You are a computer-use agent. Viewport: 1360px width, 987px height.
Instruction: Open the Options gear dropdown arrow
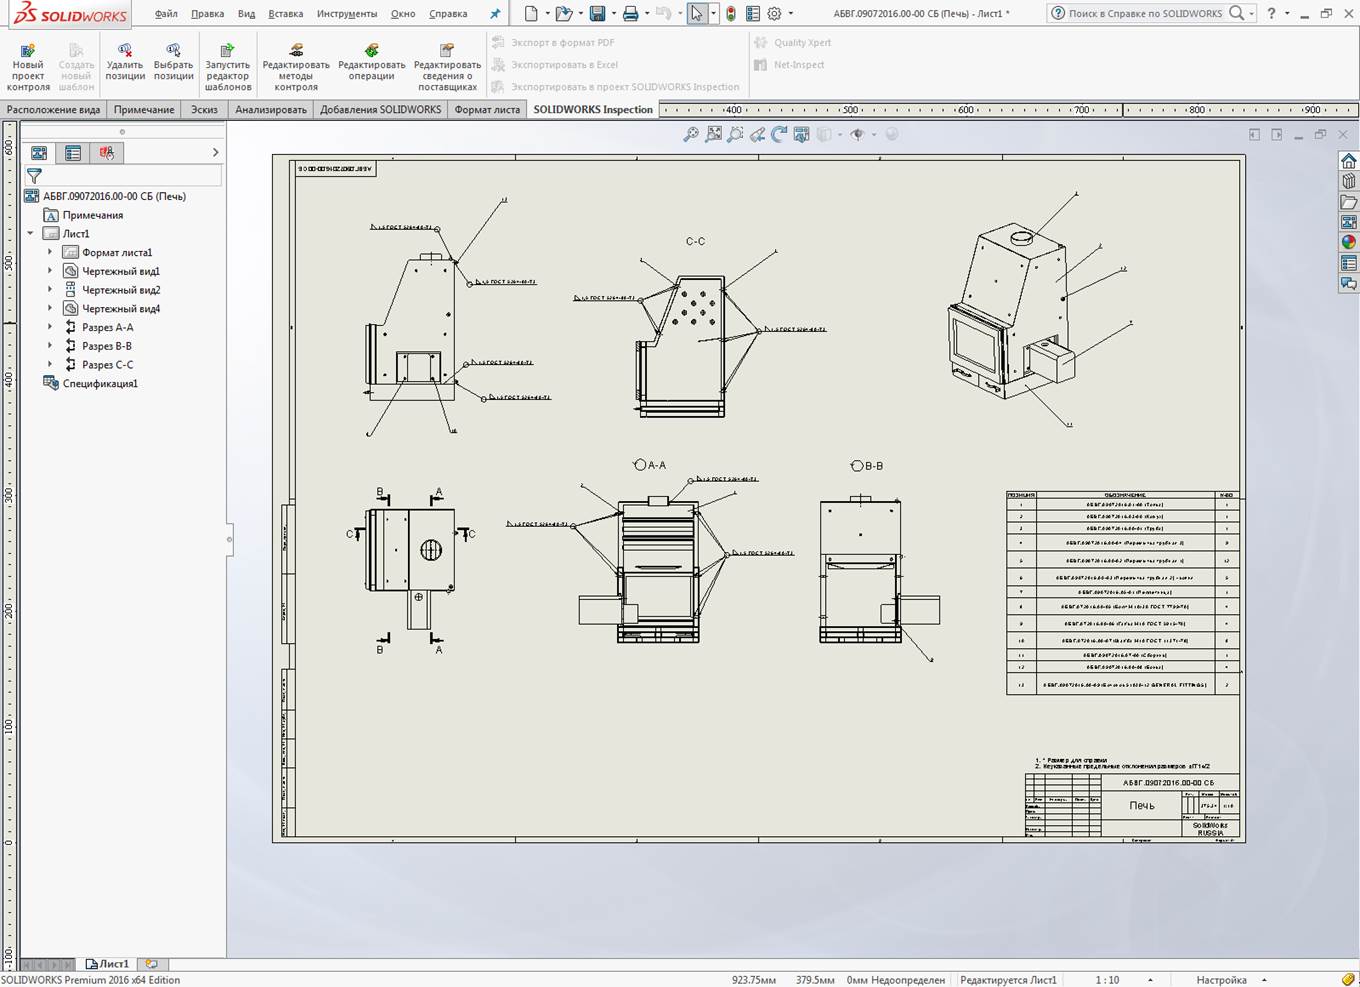tap(791, 14)
